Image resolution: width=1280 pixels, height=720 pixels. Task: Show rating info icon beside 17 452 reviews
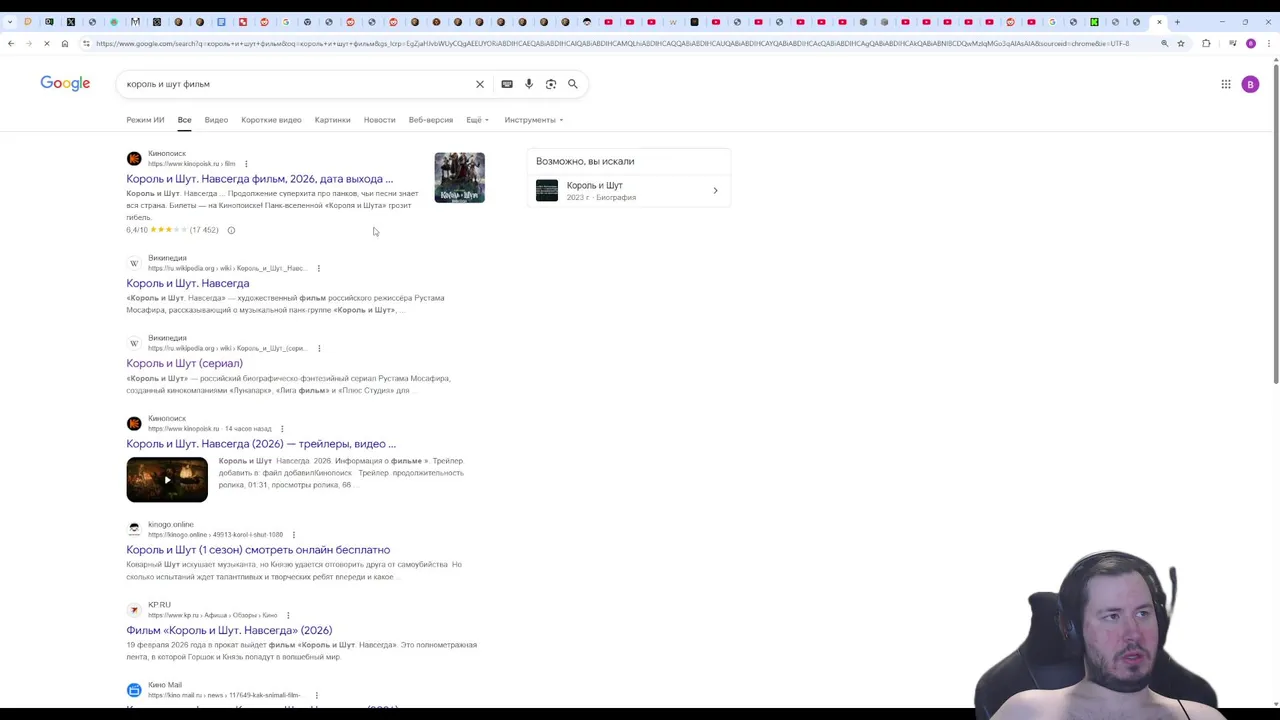click(231, 230)
